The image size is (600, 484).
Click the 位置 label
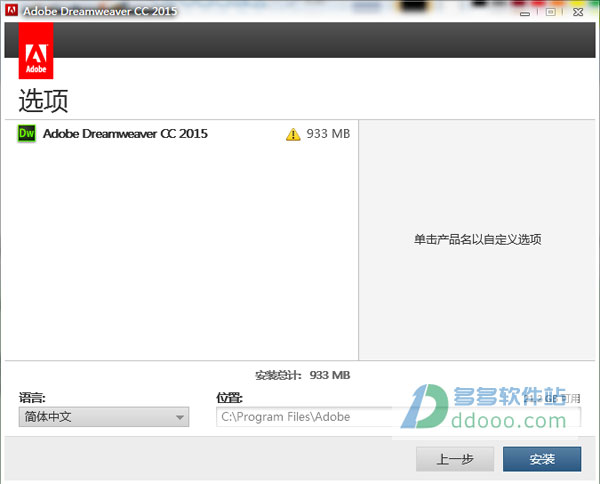pyautogui.click(x=229, y=398)
